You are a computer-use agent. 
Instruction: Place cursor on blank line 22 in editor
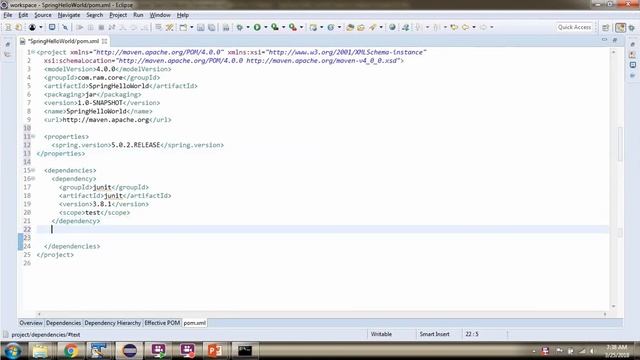pos(322,229)
